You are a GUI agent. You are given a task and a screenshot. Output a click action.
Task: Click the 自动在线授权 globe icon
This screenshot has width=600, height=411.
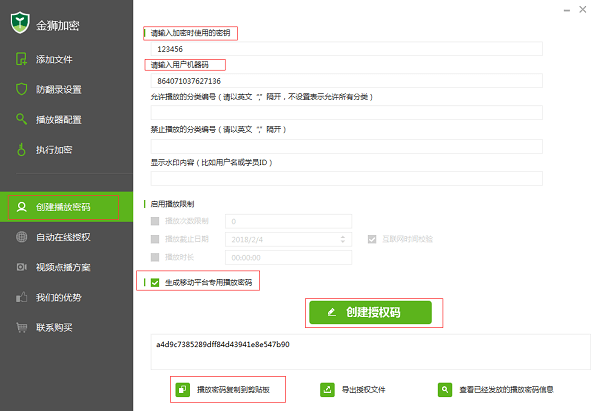21,237
